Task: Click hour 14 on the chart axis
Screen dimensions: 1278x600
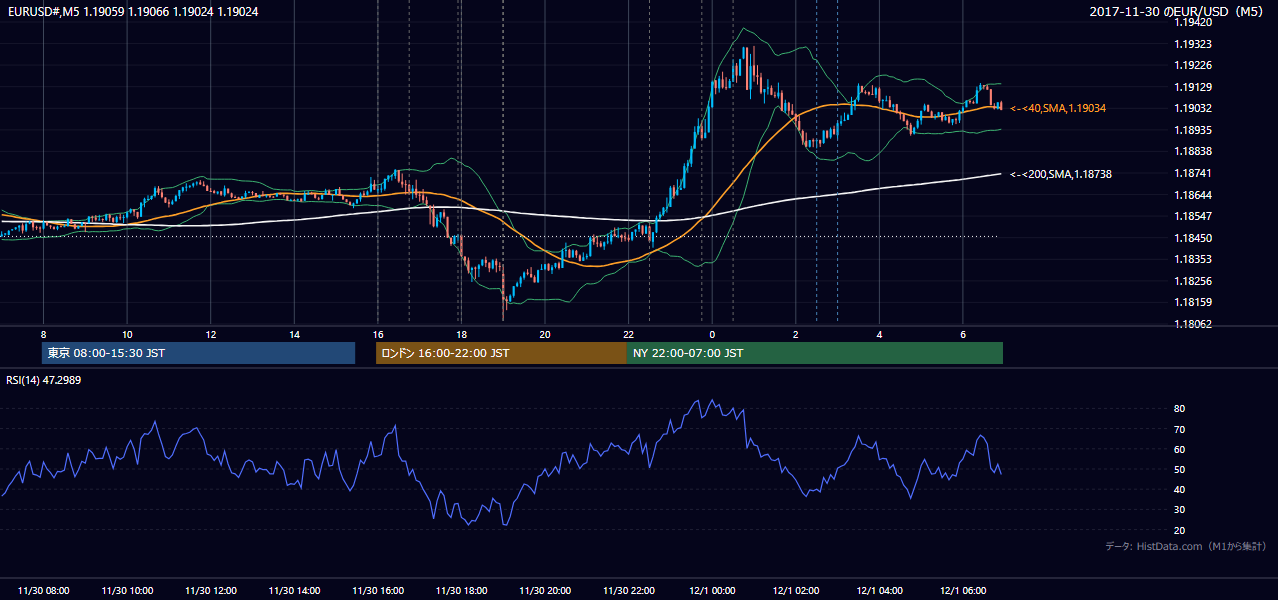Action: [x=294, y=334]
